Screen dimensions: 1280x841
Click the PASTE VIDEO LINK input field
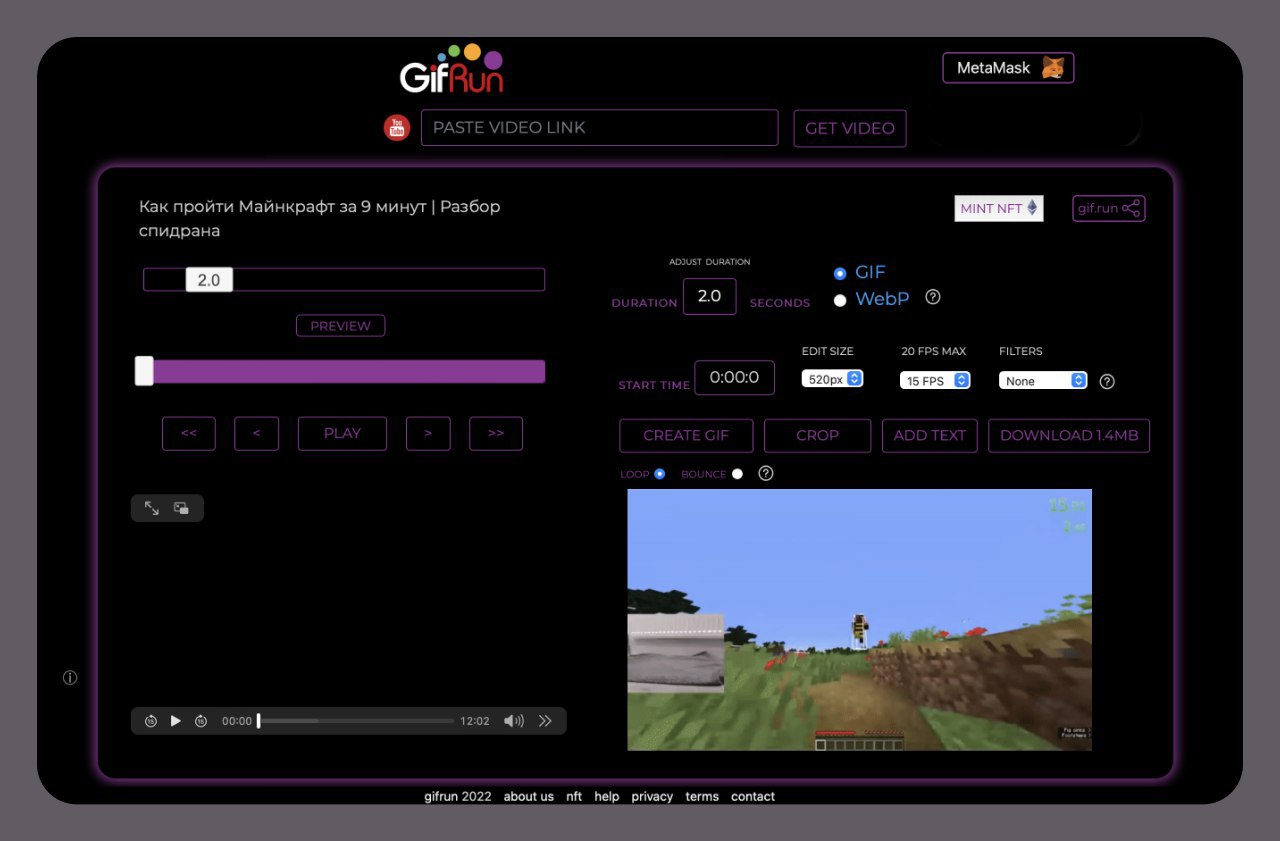pos(599,128)
